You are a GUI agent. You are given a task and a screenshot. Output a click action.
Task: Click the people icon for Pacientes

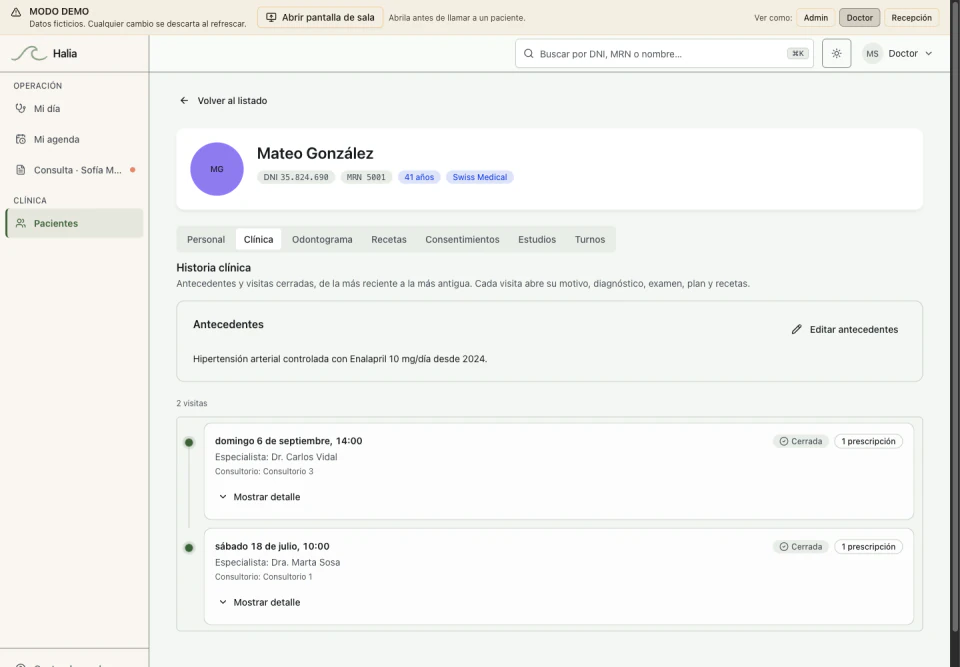click(21, 224)
